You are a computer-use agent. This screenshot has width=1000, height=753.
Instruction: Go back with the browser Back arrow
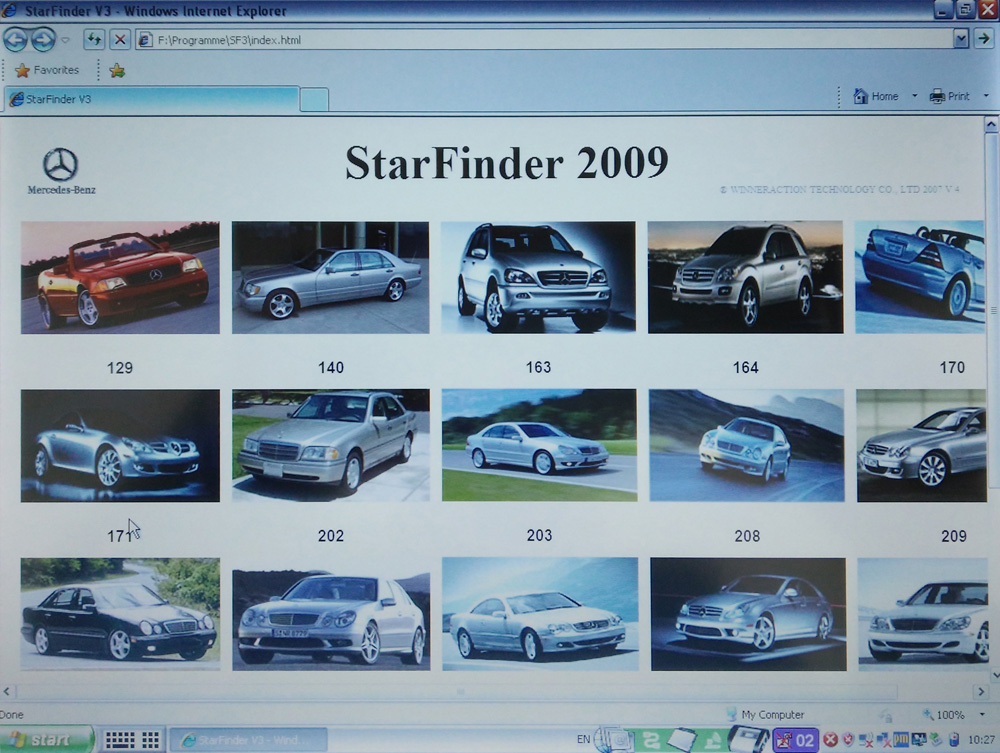tap(15, 40)
